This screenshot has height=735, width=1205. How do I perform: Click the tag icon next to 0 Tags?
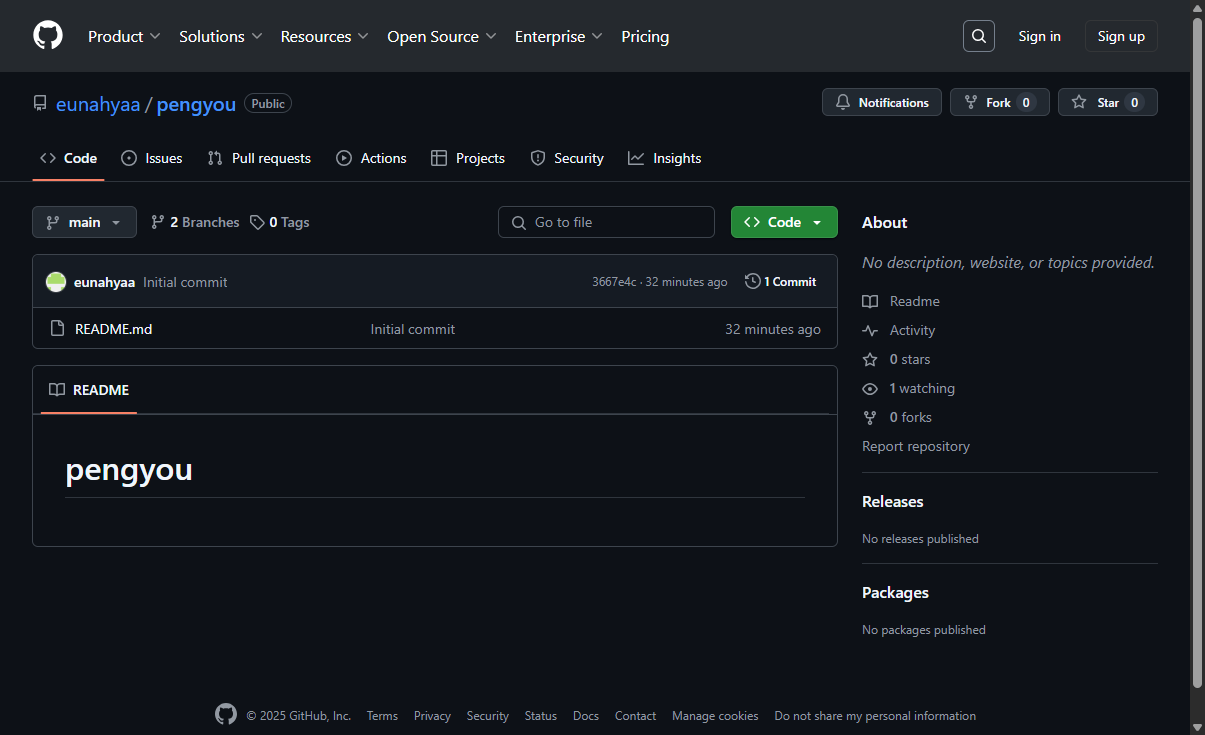click(x=257, y=222)
